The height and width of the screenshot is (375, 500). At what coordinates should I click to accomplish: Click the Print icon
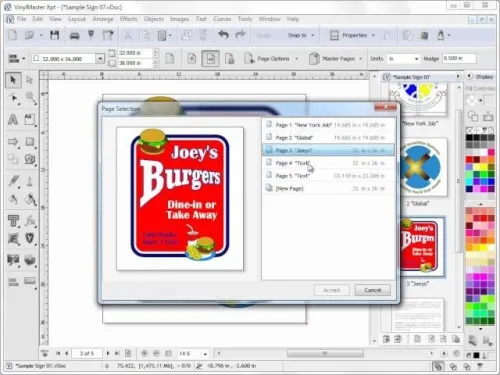pos(74,35)
